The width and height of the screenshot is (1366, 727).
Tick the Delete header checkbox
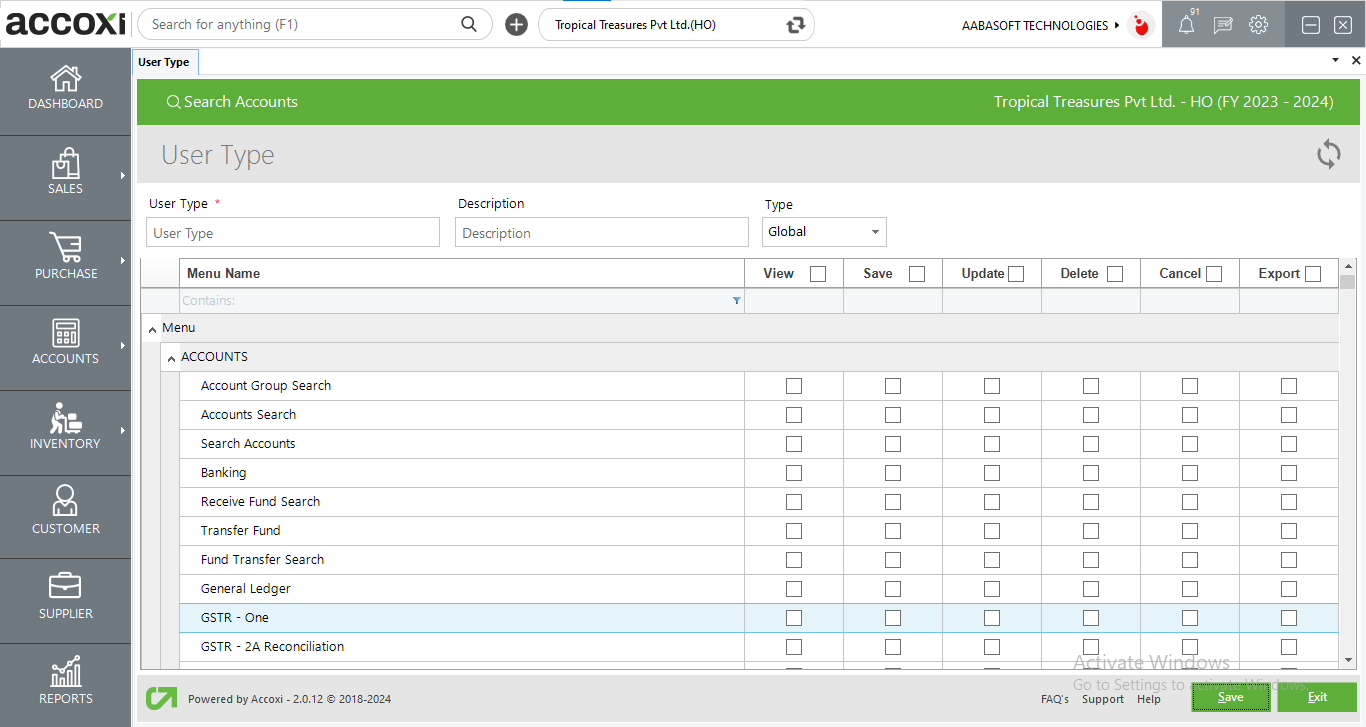coord(1114,272)
